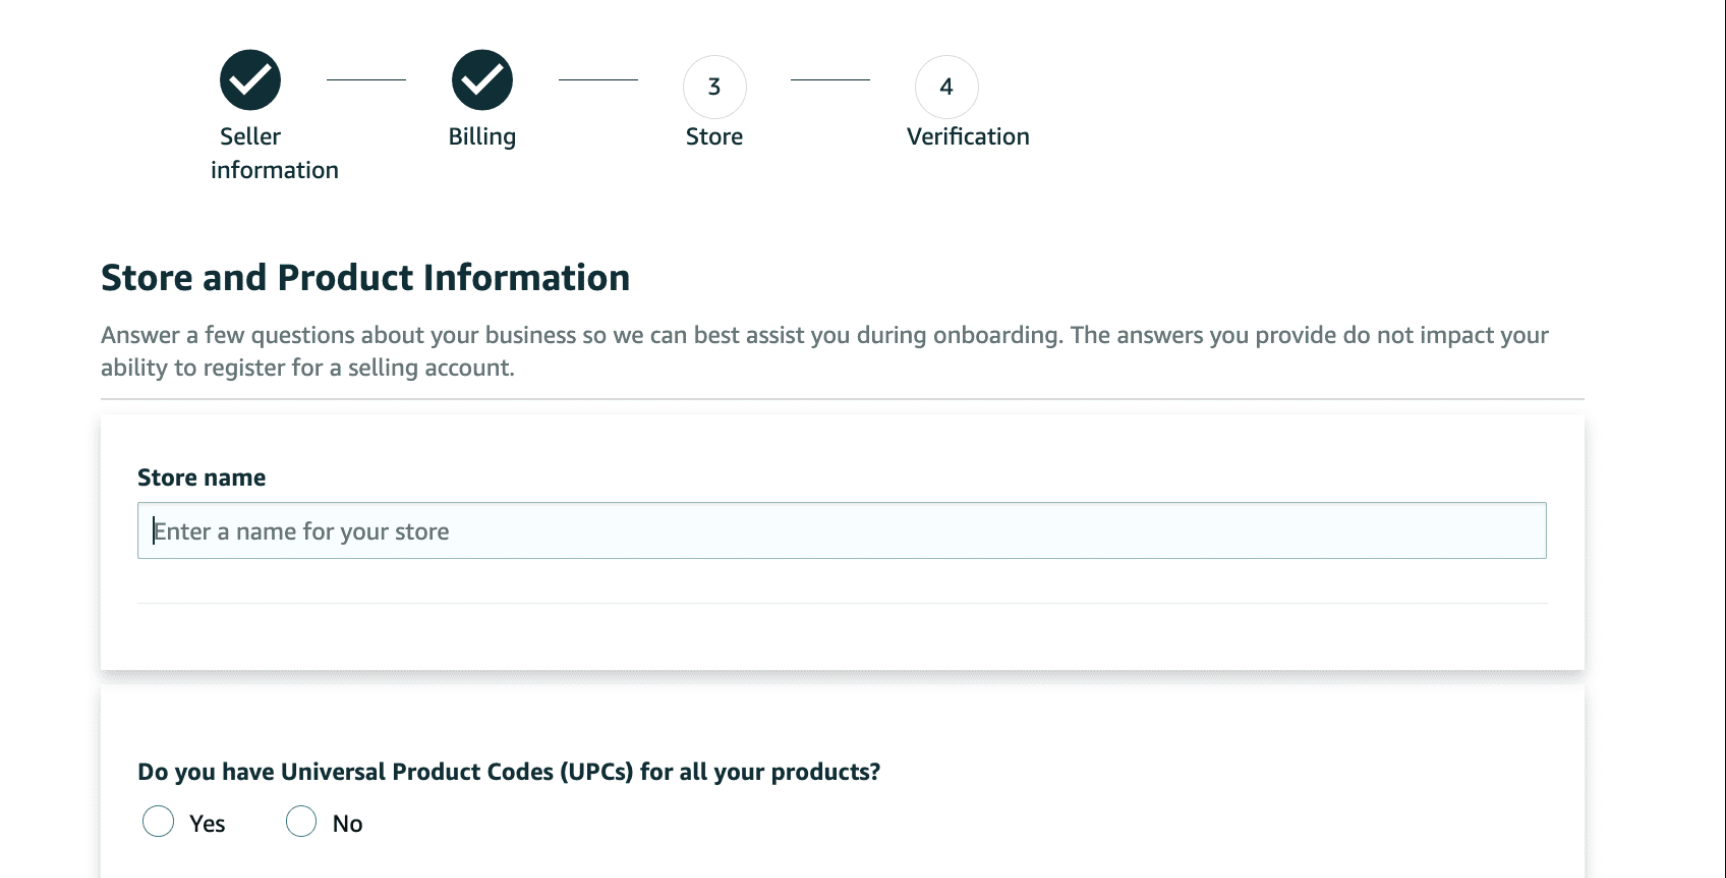Click the 'Verification' step label
Image resolution: width=1726 pixels, height=878 pixels.
tap(968, 137)
